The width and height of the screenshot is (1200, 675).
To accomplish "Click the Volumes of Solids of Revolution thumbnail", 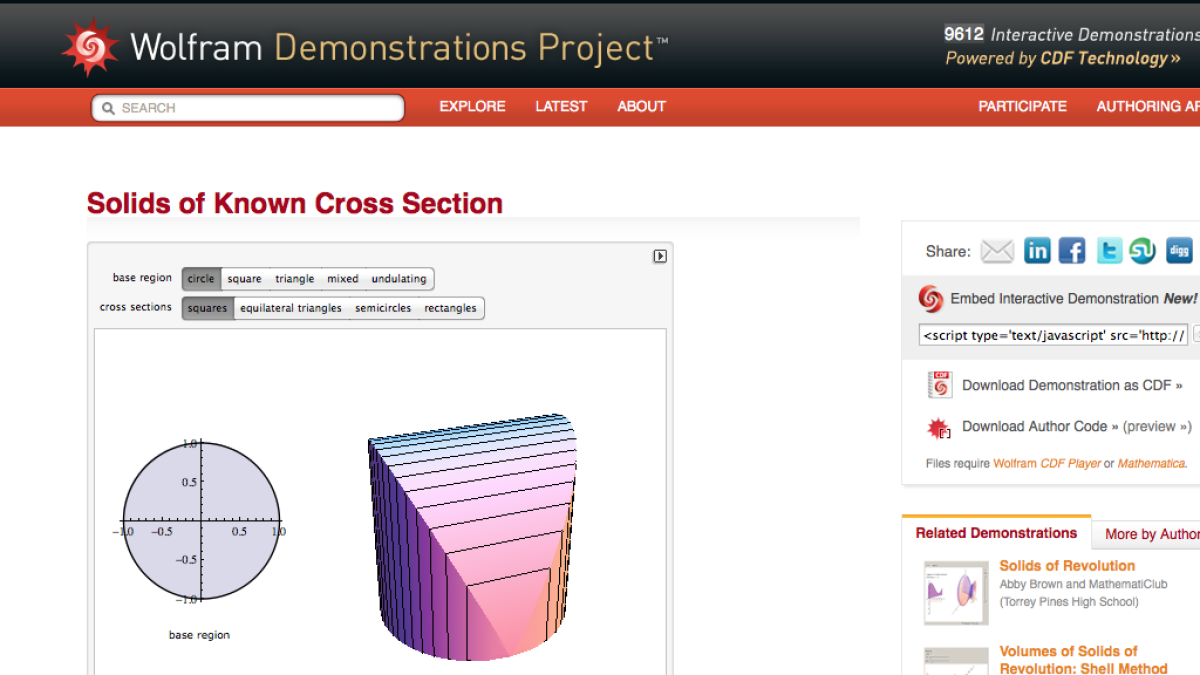I will coord(955,660).
